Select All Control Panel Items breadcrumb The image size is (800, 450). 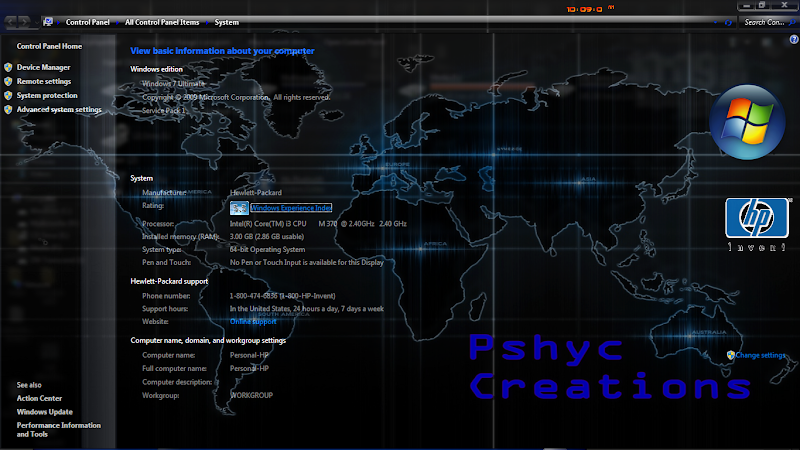tap(162, 22)
